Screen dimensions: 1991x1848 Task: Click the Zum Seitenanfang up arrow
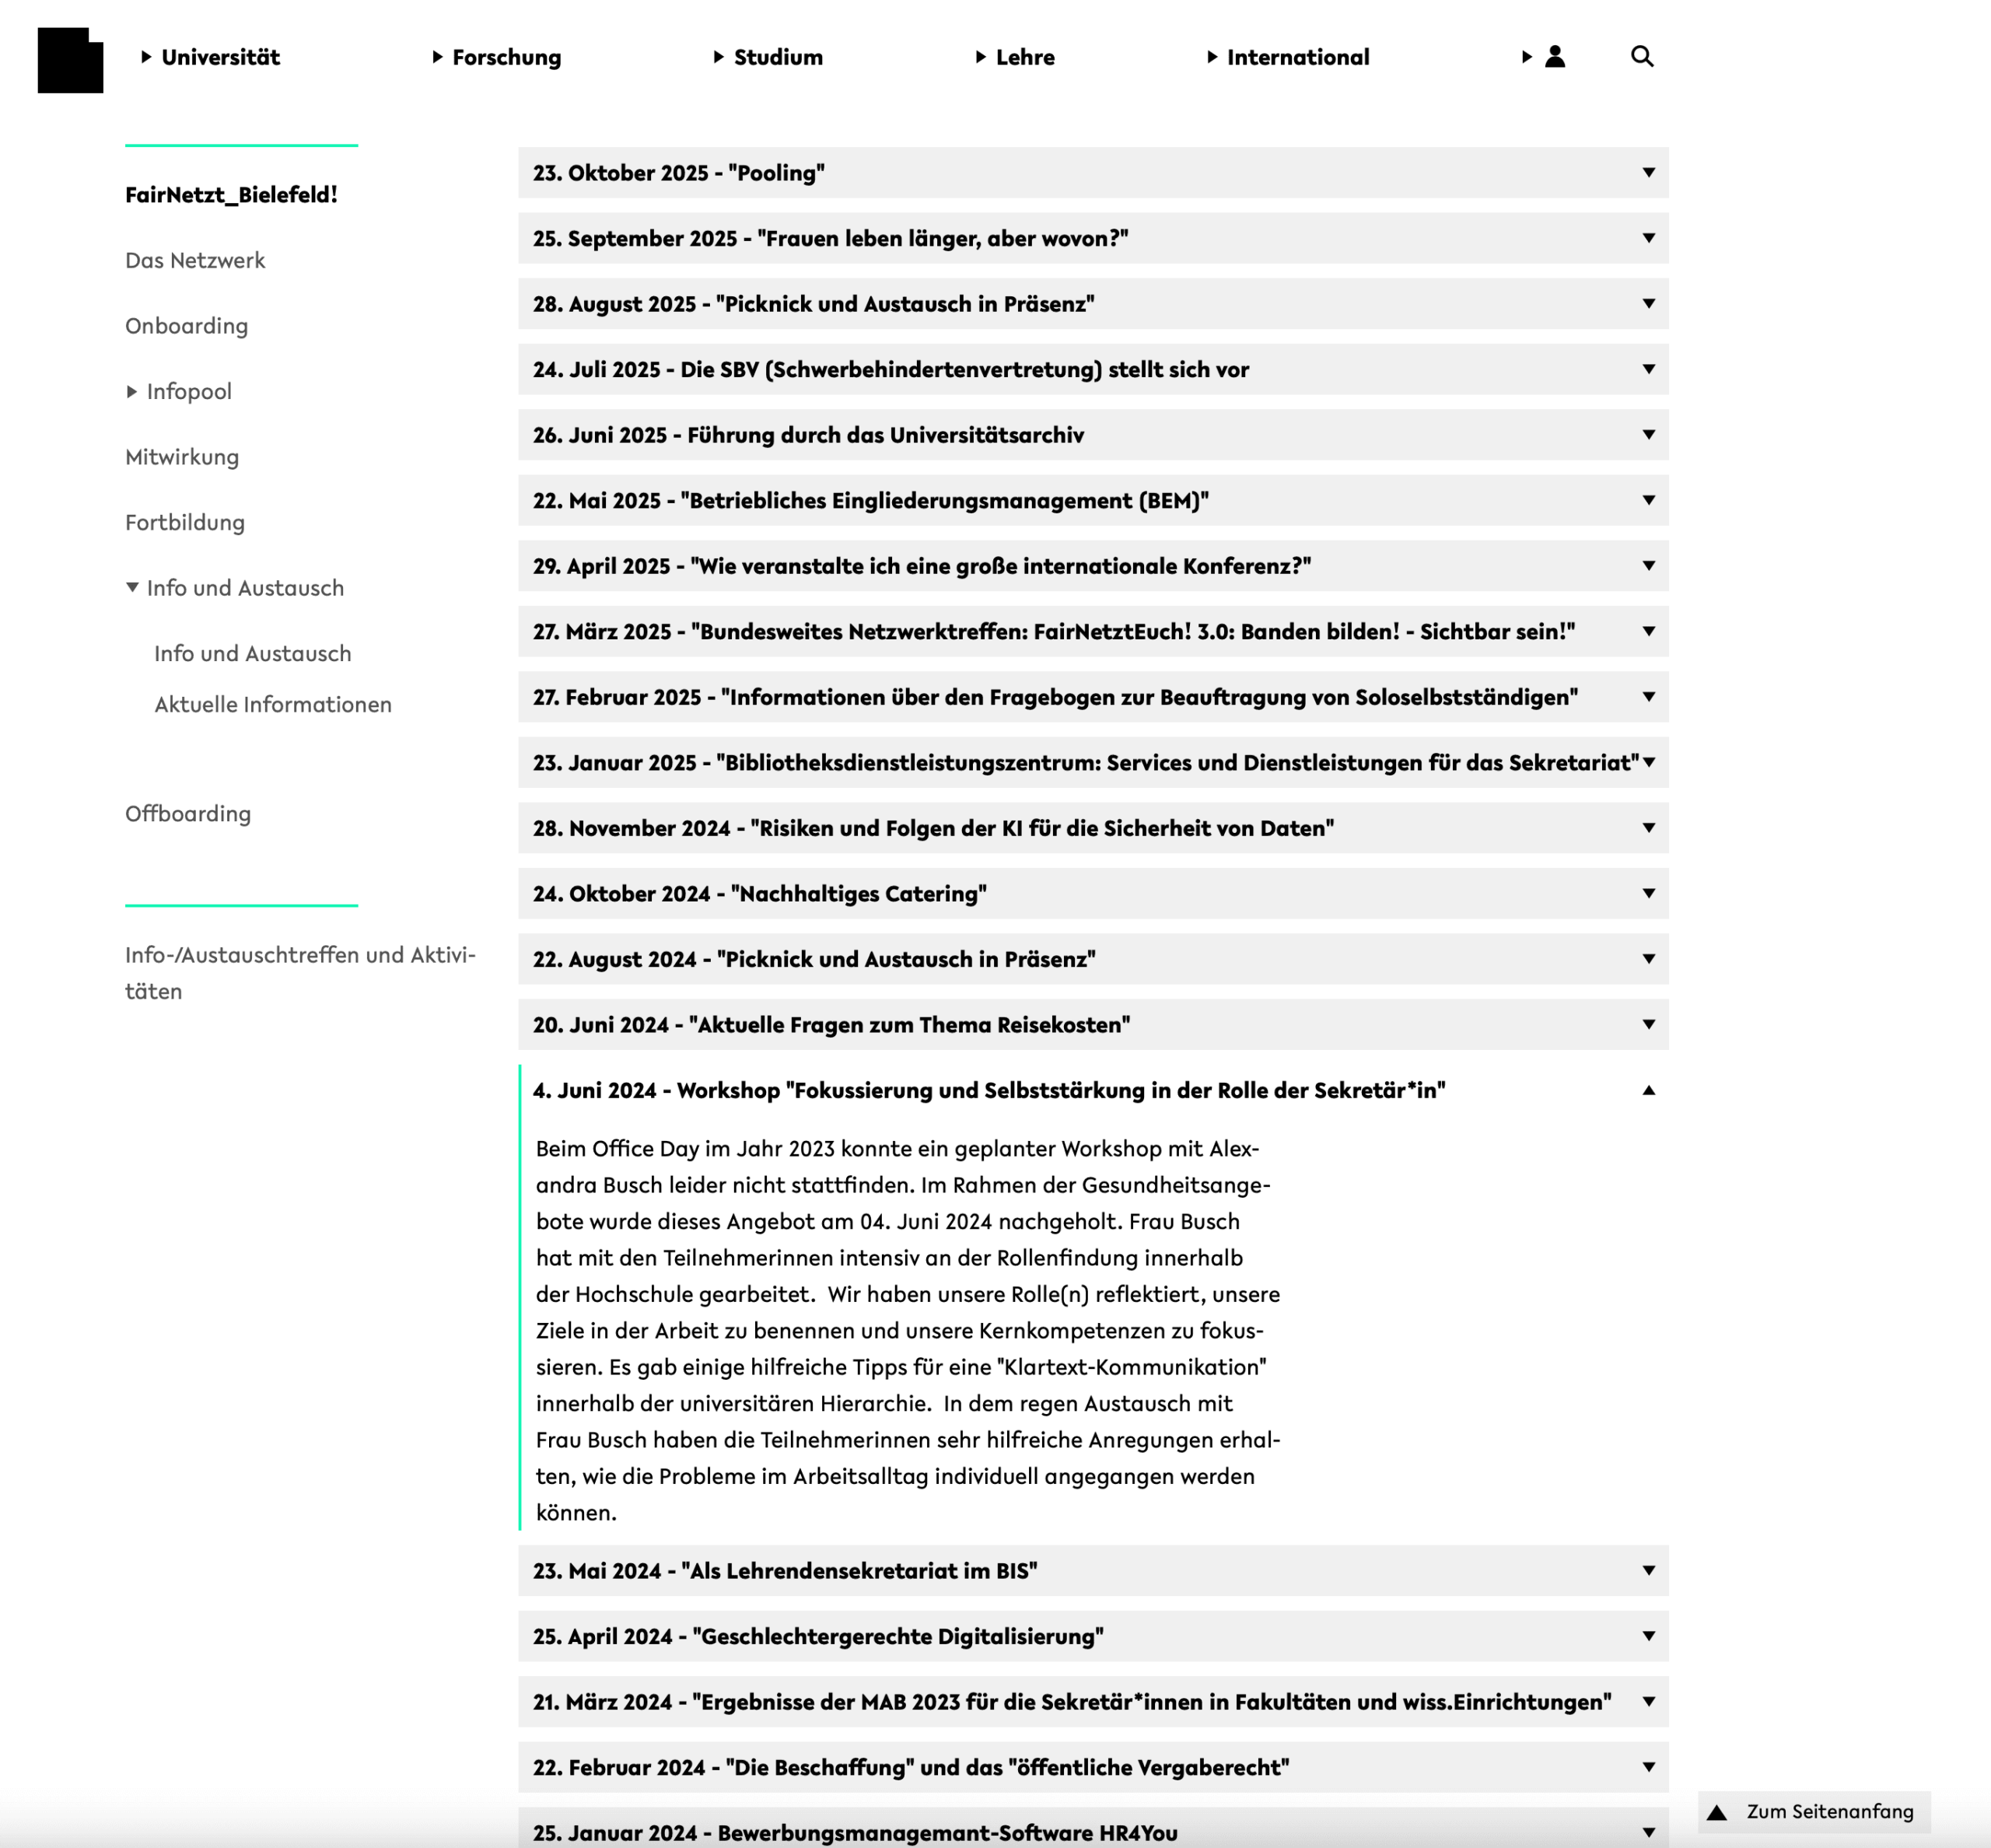click(1717, 1812)
